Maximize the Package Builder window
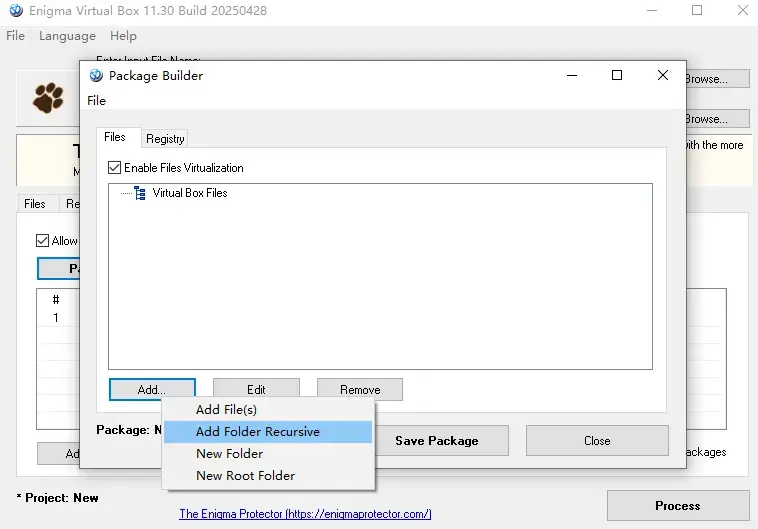The height and width of the screenshot is (529, 758). 617,75
